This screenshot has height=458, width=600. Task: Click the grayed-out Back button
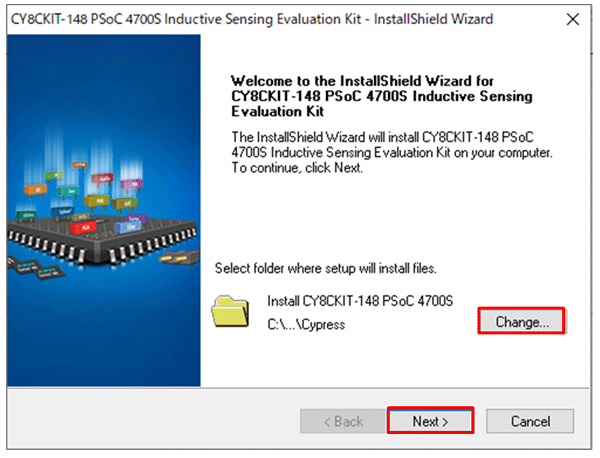point(343,421)
